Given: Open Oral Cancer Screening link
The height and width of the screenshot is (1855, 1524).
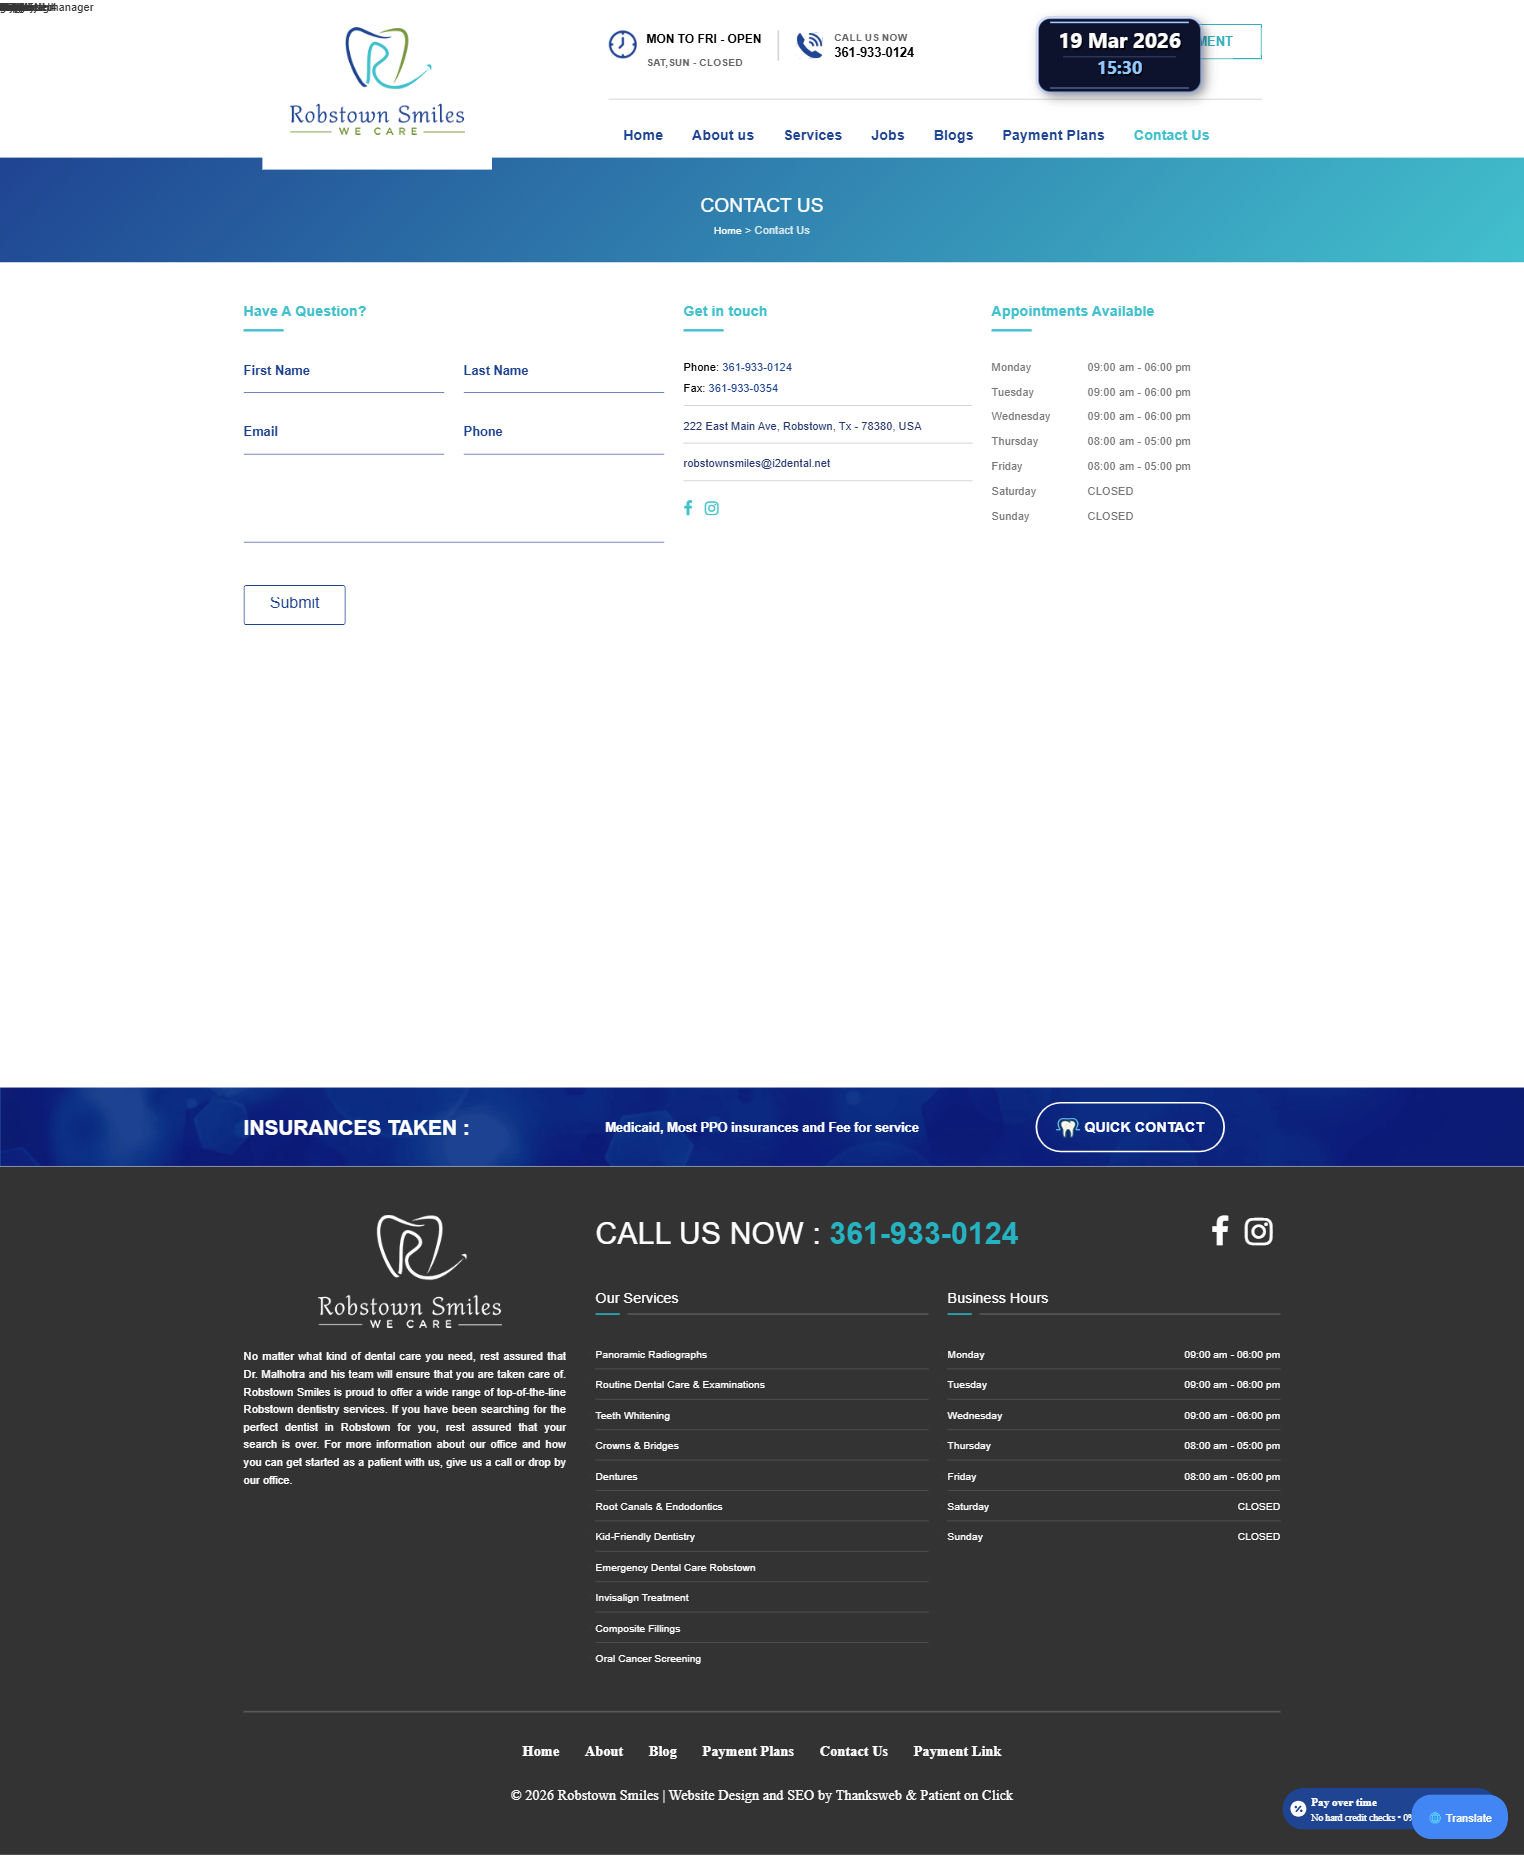Looking at the screenshot, I should pos(648,1659).
